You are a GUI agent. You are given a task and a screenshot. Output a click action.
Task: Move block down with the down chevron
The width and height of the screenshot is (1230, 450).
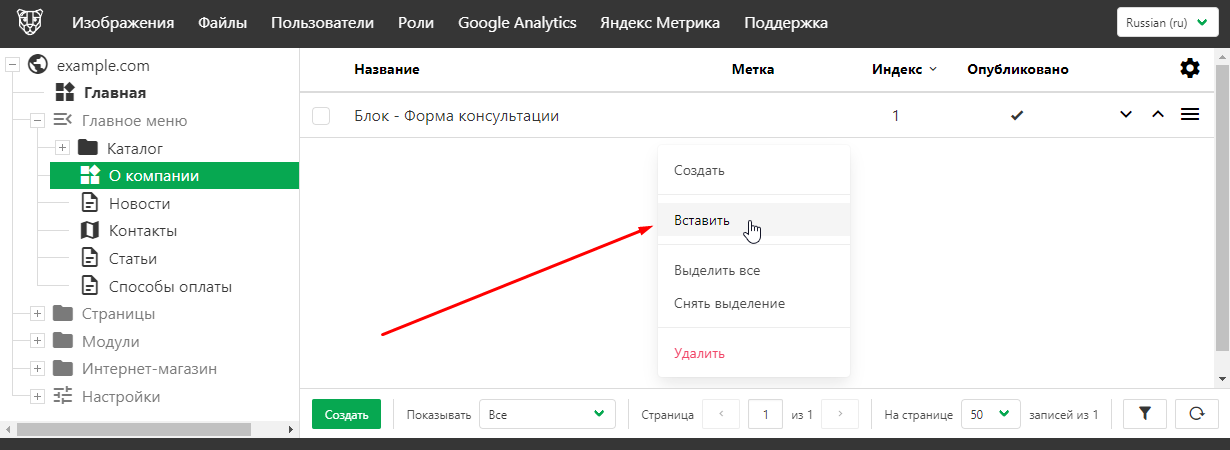pyautogui.click(x=1126, y=115)
